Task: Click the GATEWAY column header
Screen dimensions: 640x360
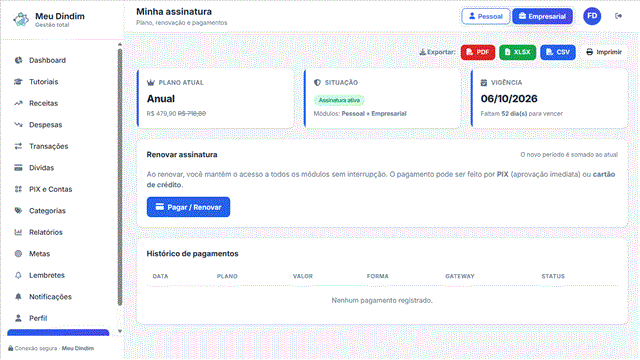Action: pos(460,276)
